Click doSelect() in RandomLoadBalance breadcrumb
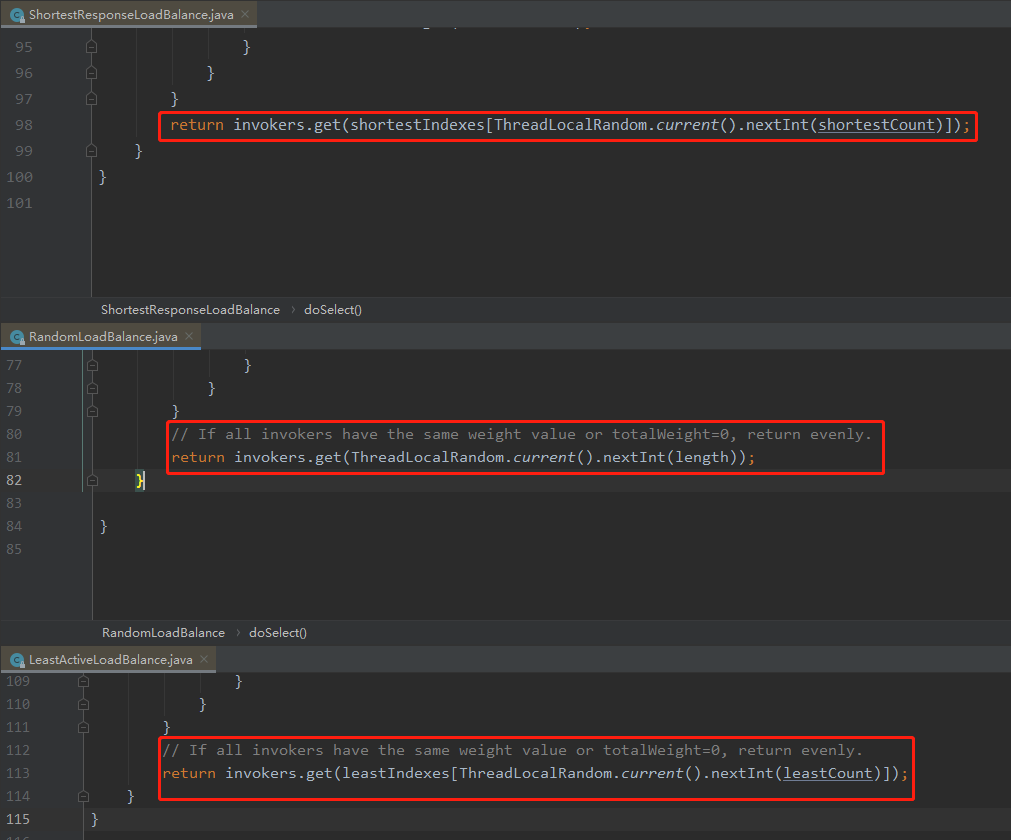1011x840 pixels. [x=278, y=632]
